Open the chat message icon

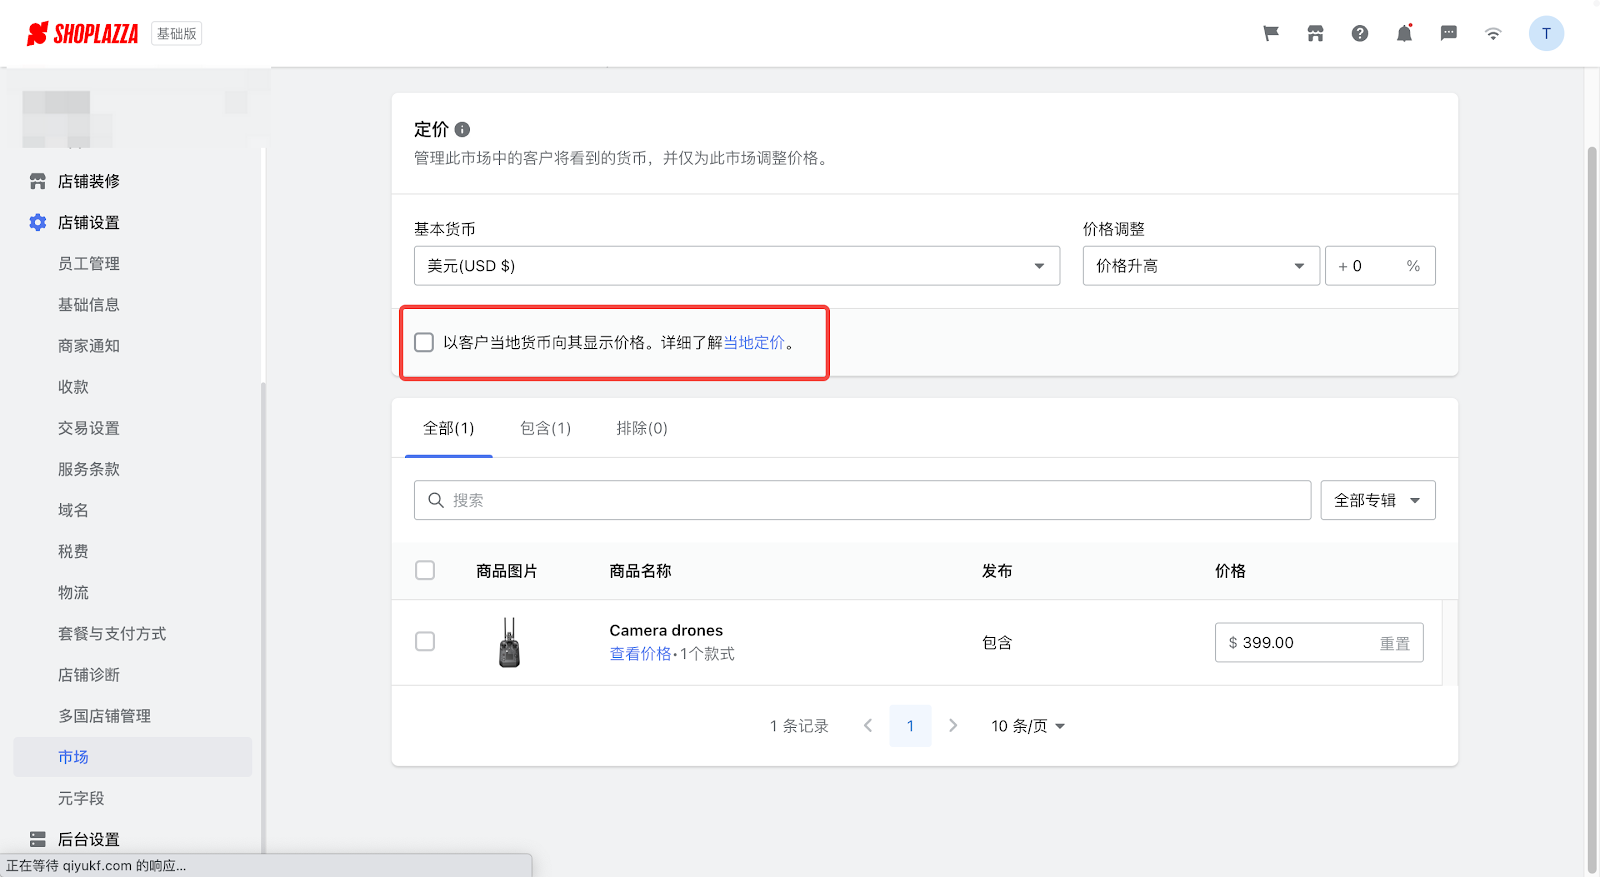click(1448, 34)
